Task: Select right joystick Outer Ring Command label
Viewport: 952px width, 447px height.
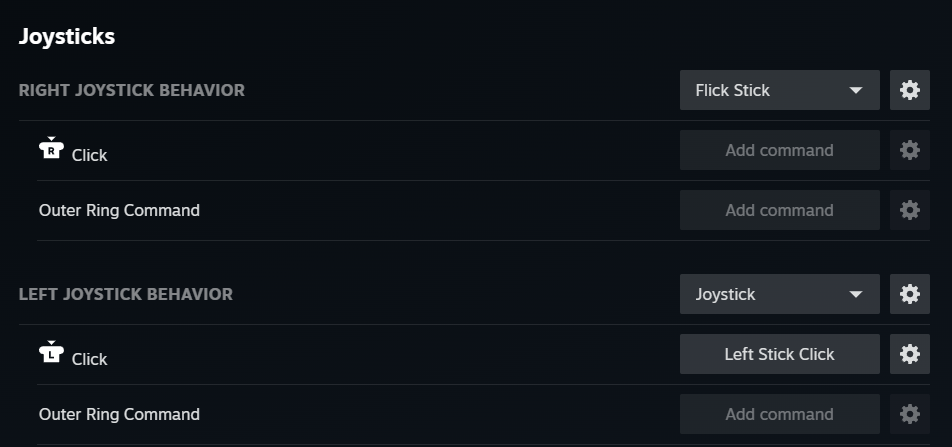Action: coord(119,210)
